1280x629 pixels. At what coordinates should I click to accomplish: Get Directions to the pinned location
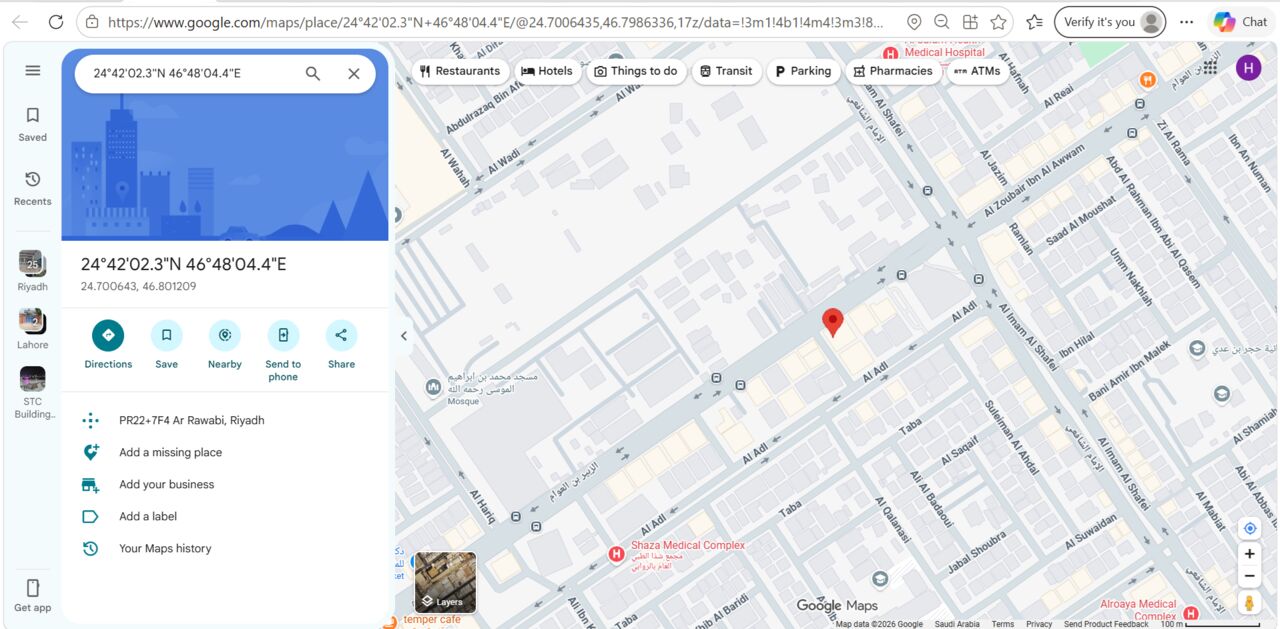(x=108, y=345)
